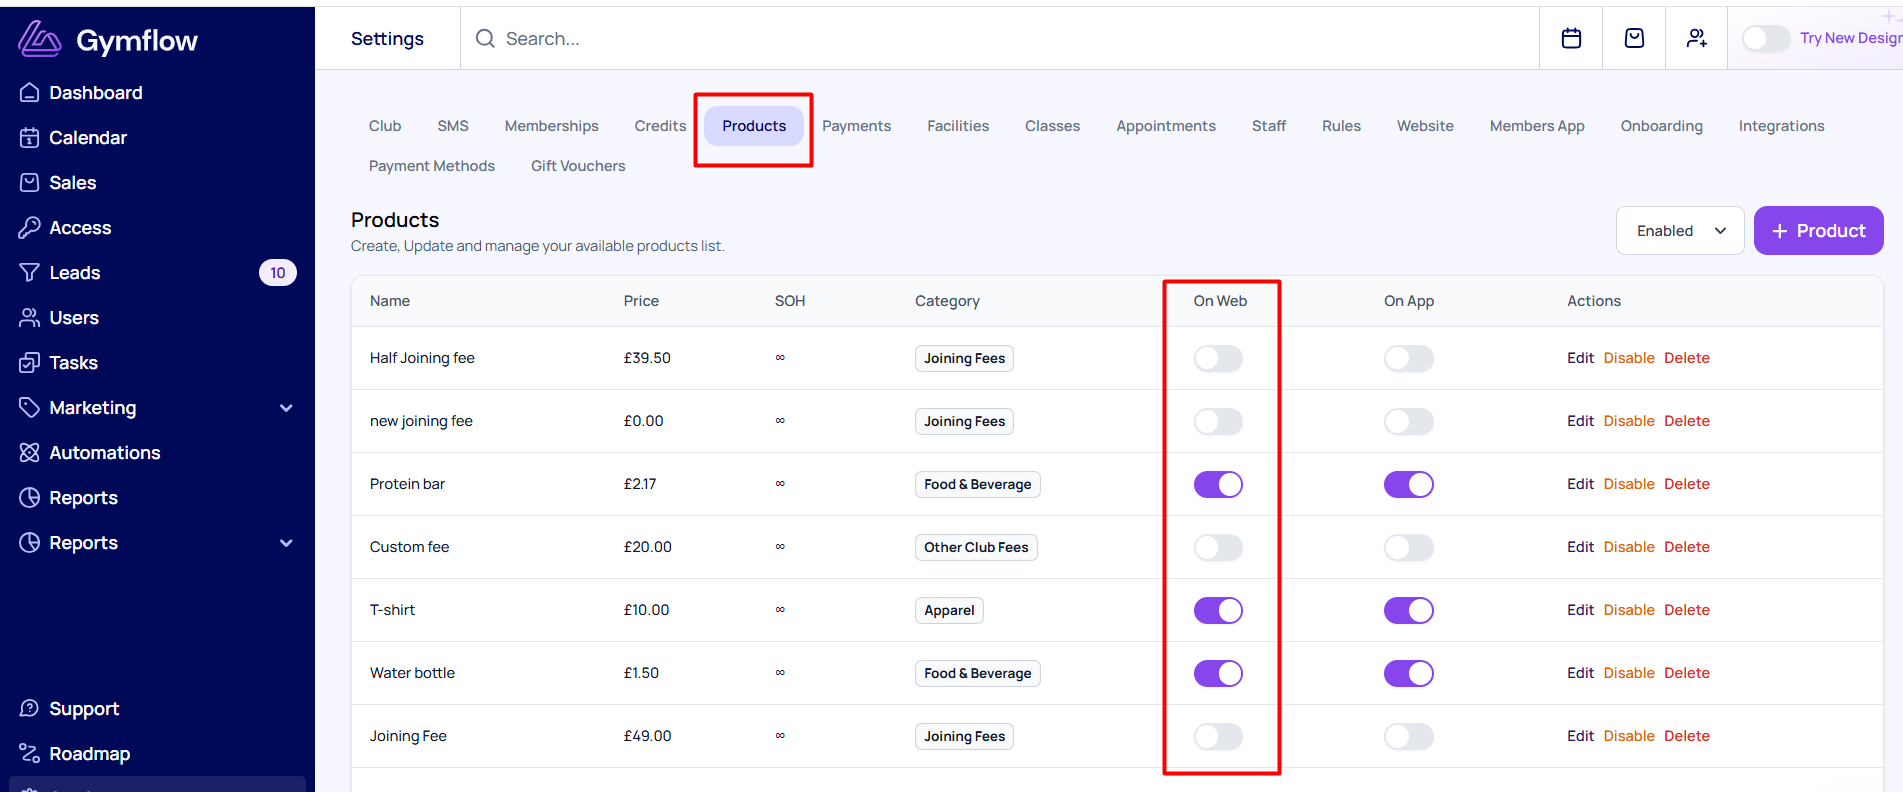
Task: Enable On Web for Custom fee
Action: pyautogui.click(x=1218, y=547)
